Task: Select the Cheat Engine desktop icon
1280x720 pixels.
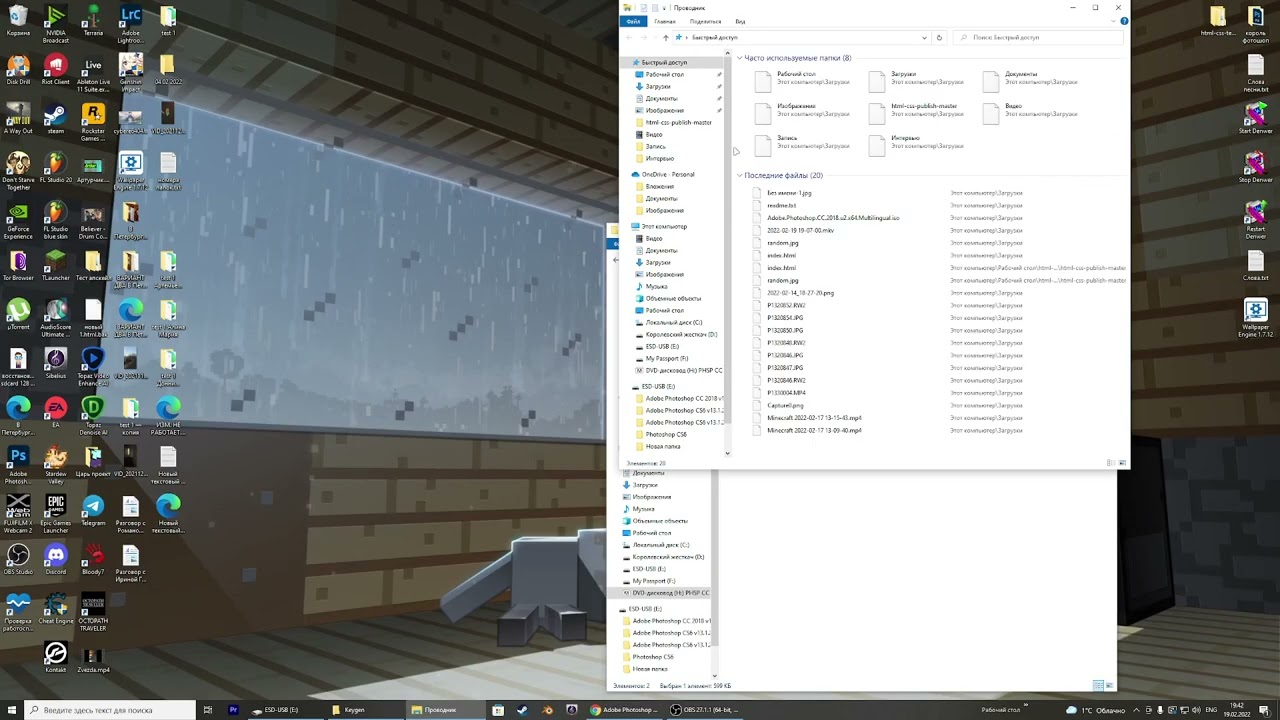Action: (x=56, y=610)
